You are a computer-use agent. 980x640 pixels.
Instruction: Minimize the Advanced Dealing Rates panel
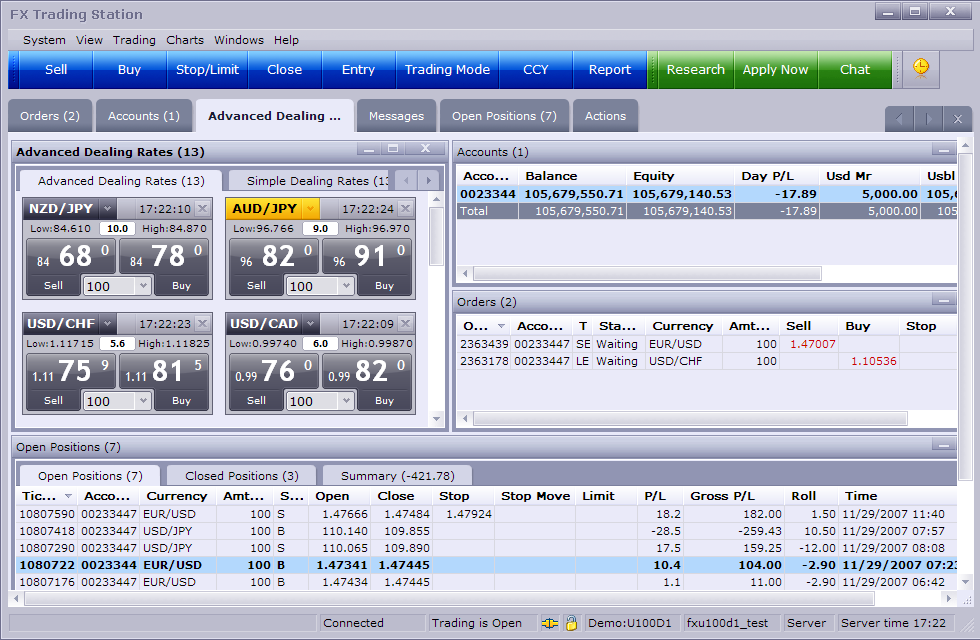point(369,149)
